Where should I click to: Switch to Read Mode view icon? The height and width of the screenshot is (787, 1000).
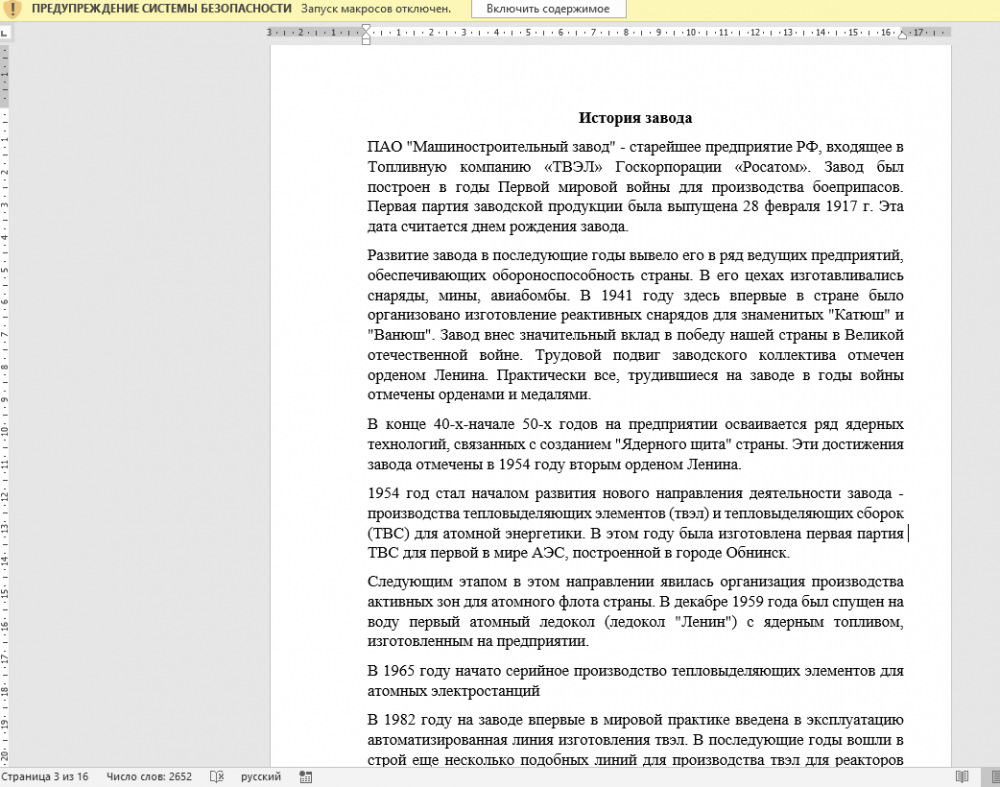962,776
